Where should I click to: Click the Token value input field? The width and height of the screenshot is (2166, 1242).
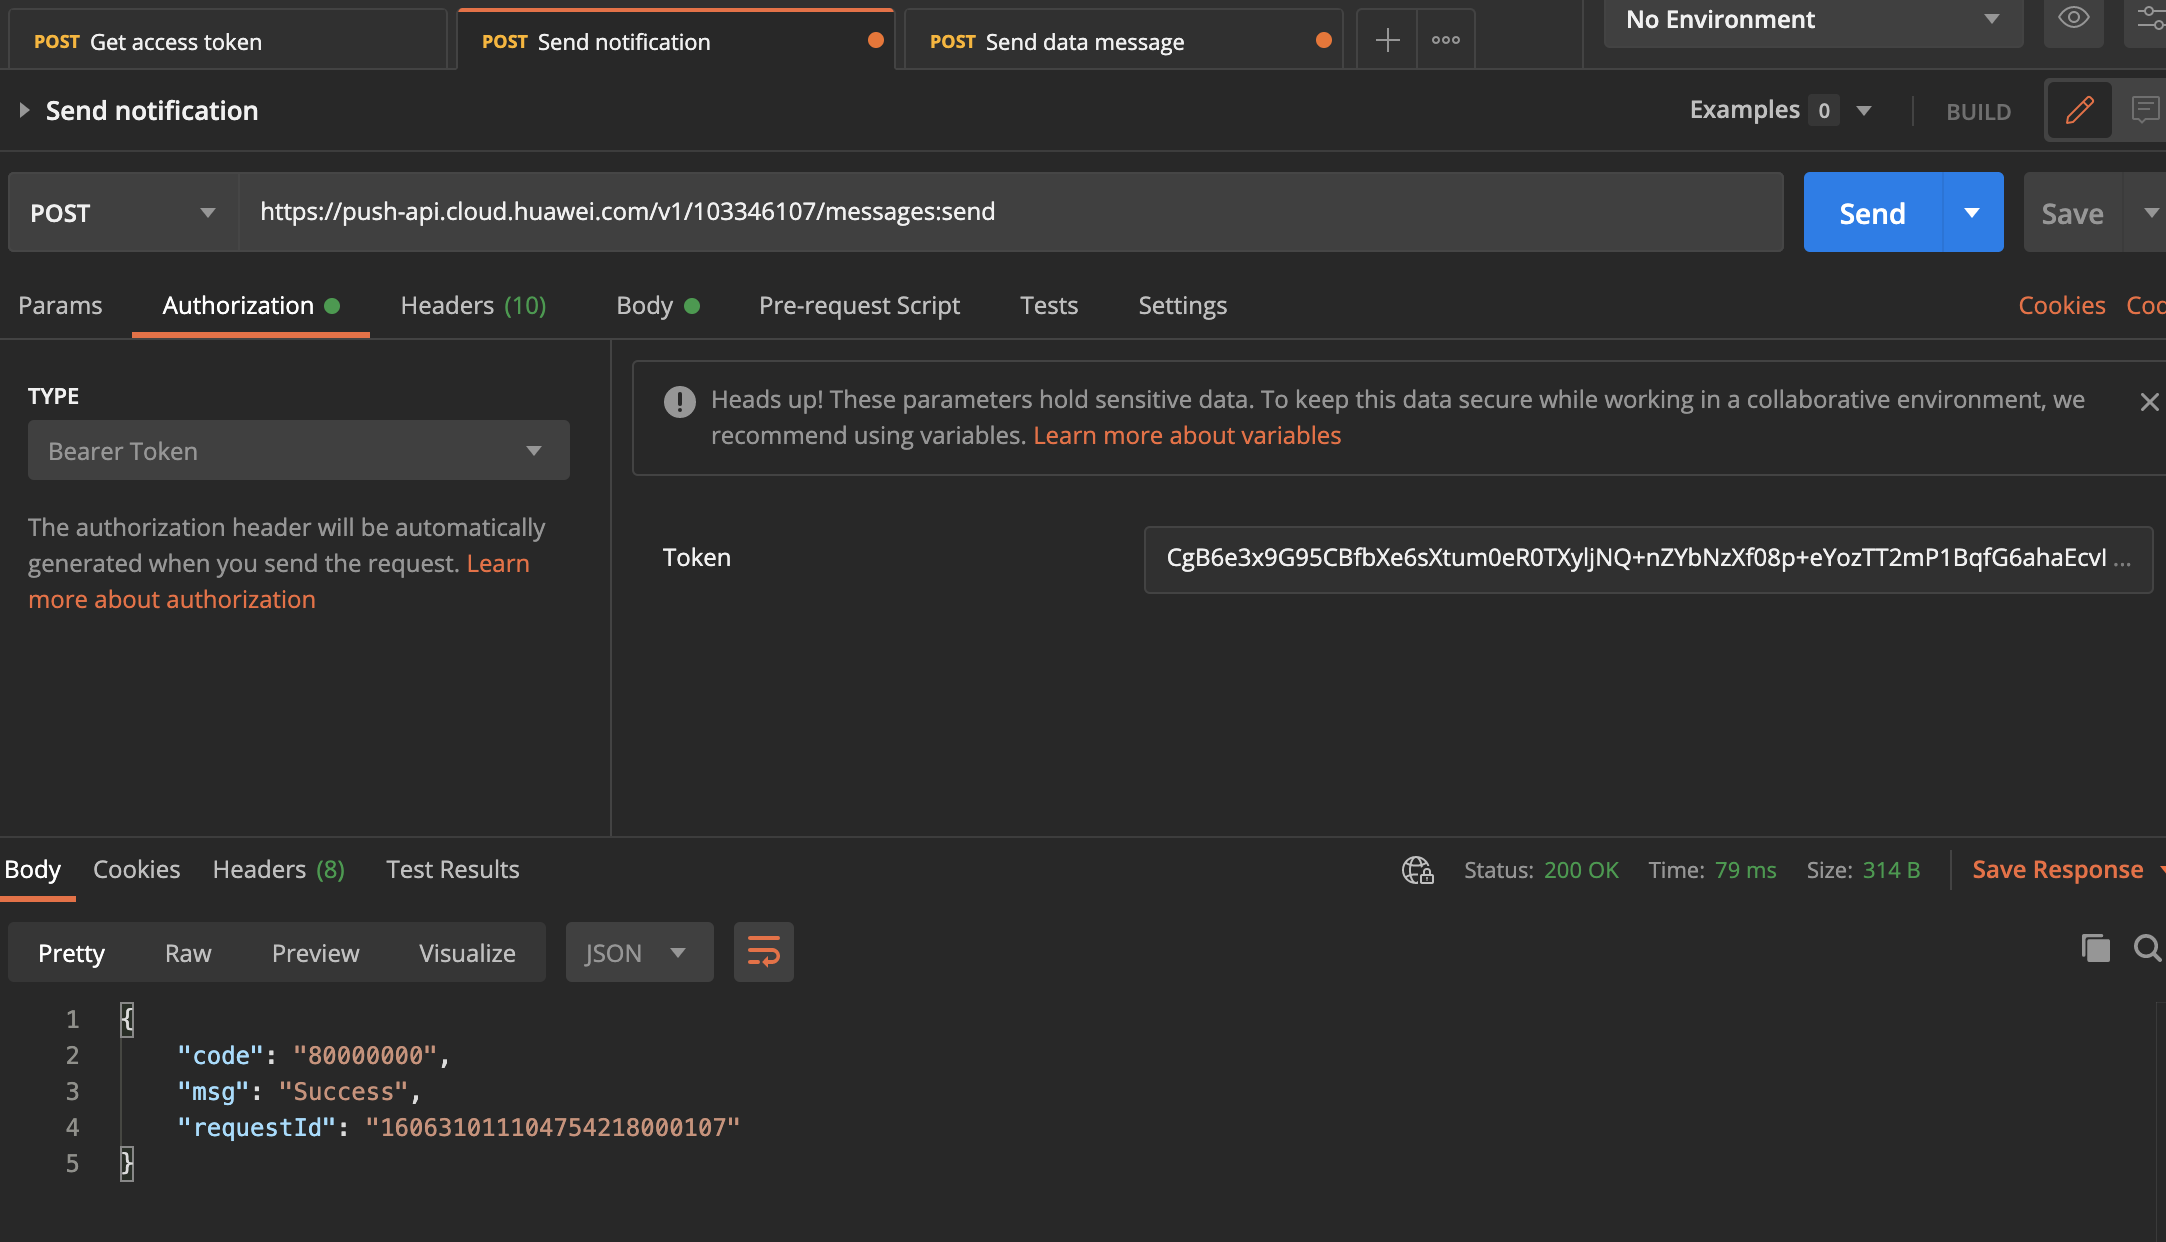point(1648,559)
